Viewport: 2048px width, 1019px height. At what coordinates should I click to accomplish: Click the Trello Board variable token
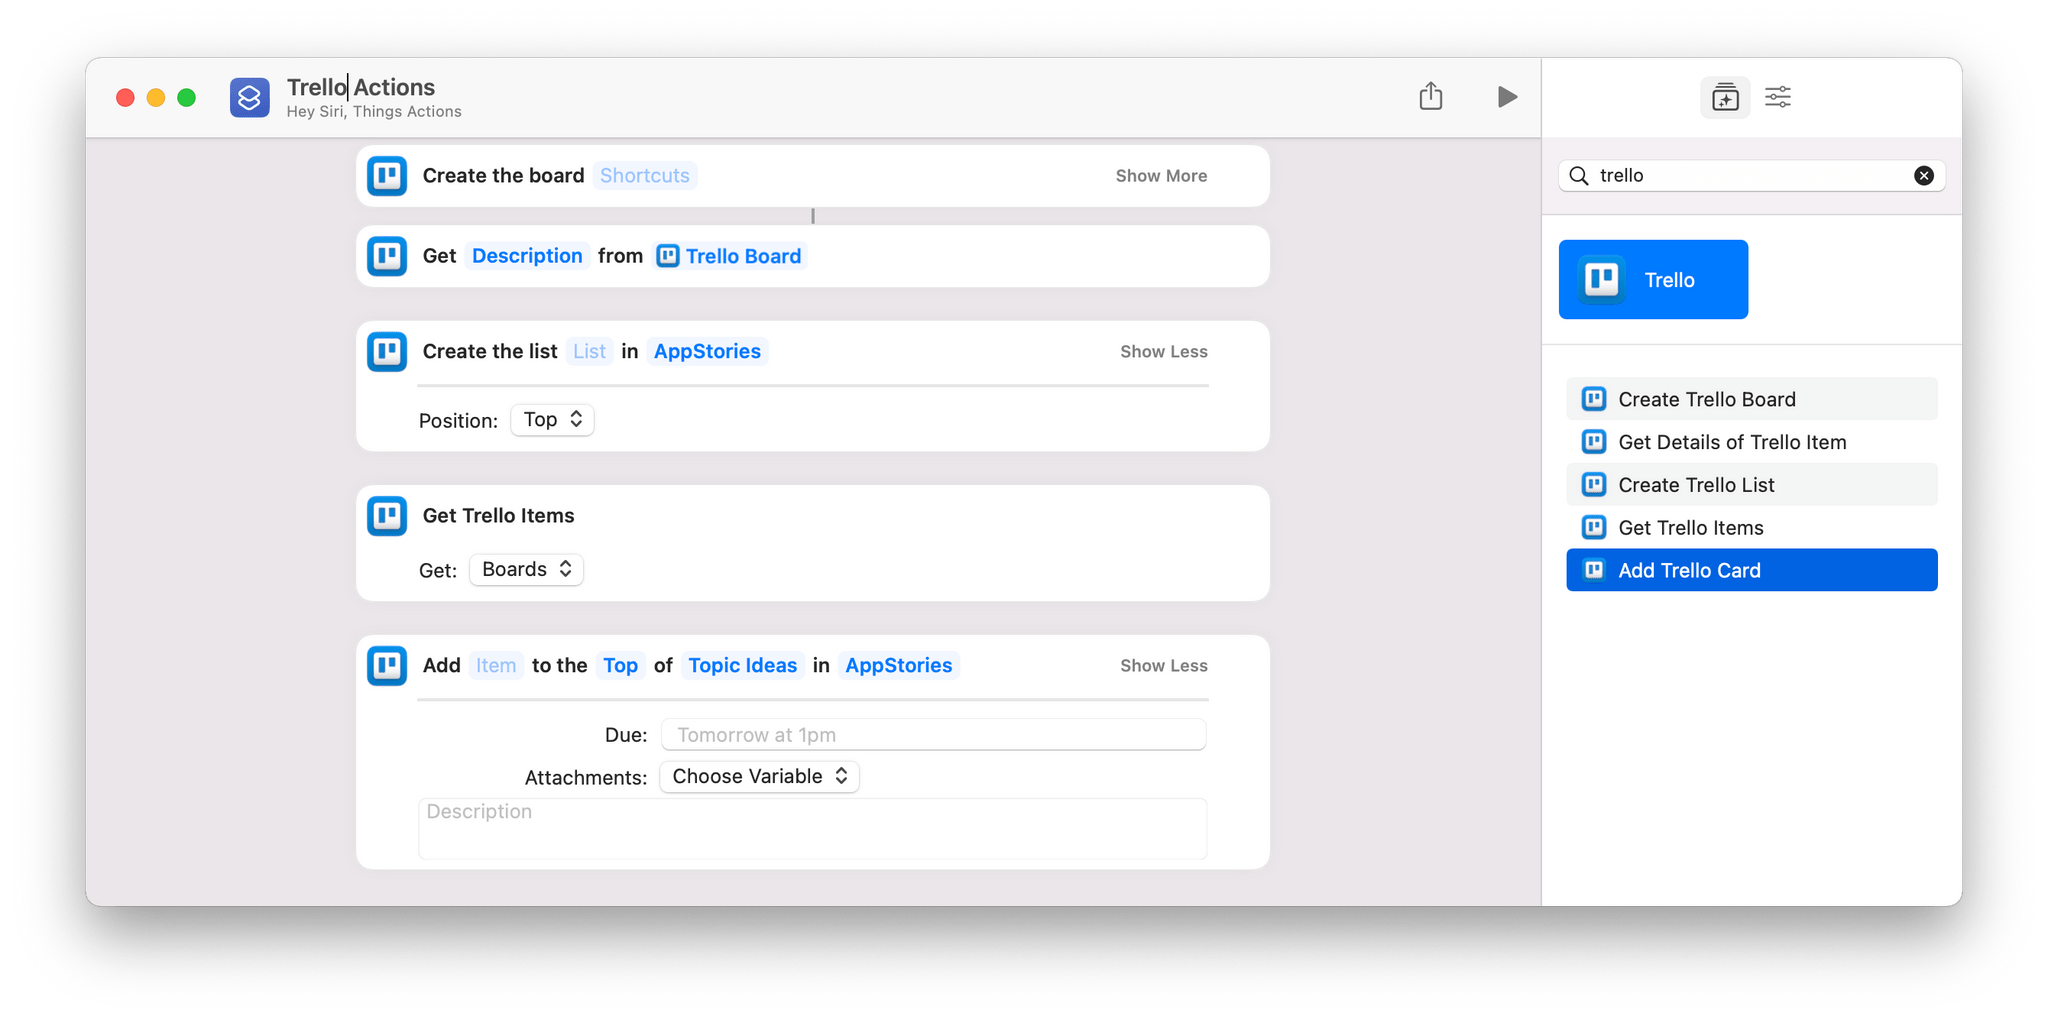[x=729, y=256]
